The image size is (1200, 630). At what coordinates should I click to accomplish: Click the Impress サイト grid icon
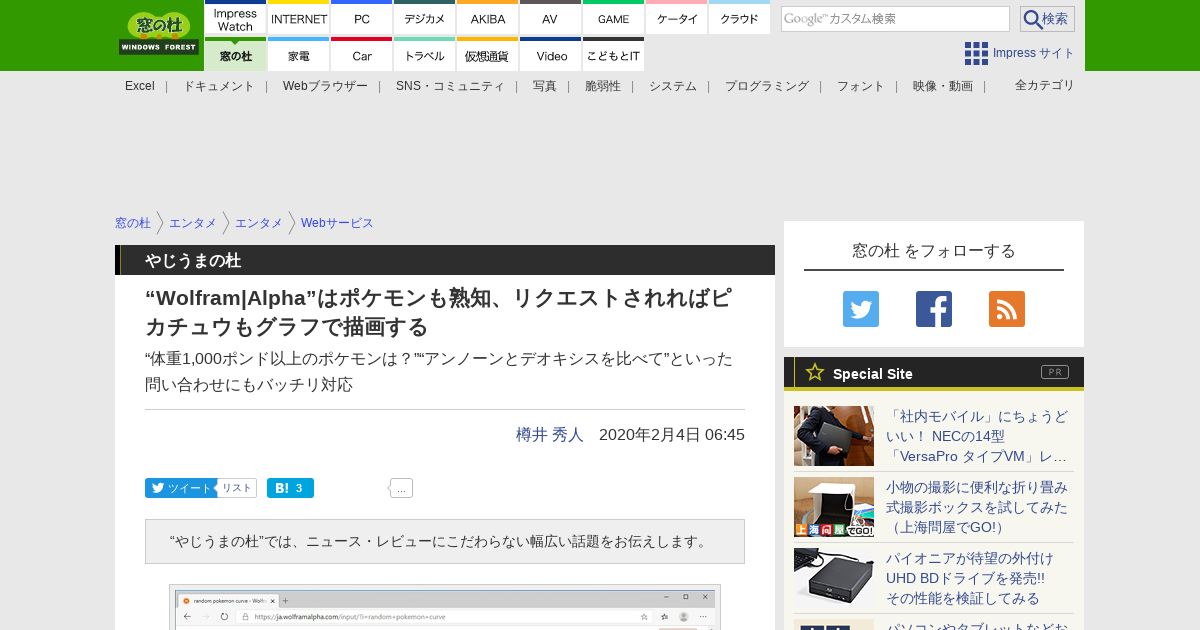[x=976, y=53]
